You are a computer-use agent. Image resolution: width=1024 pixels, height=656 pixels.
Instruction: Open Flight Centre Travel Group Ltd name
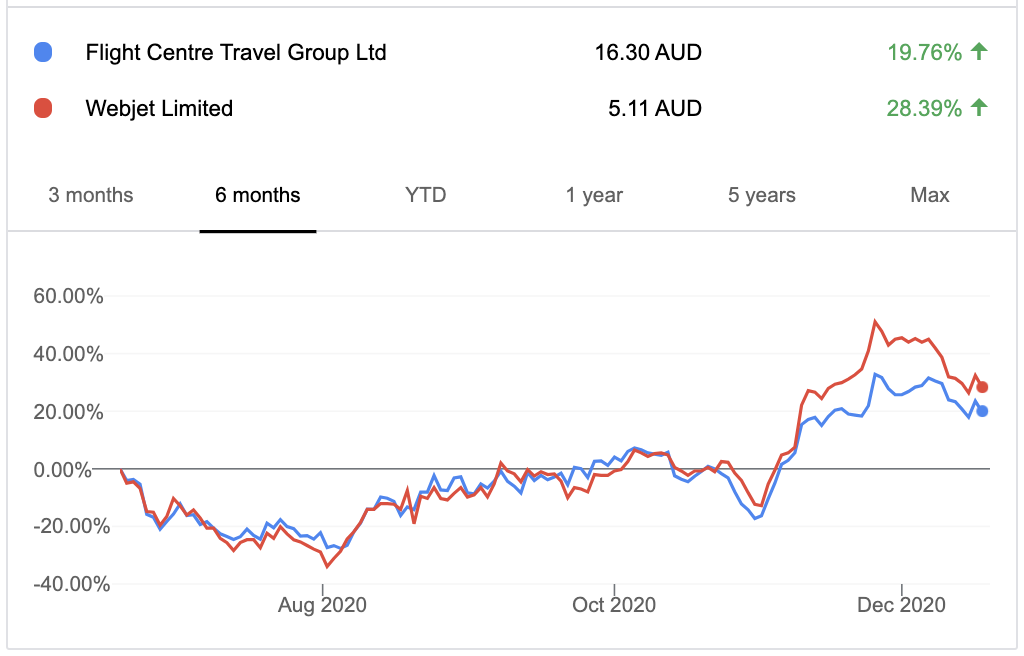pos(236,52)
